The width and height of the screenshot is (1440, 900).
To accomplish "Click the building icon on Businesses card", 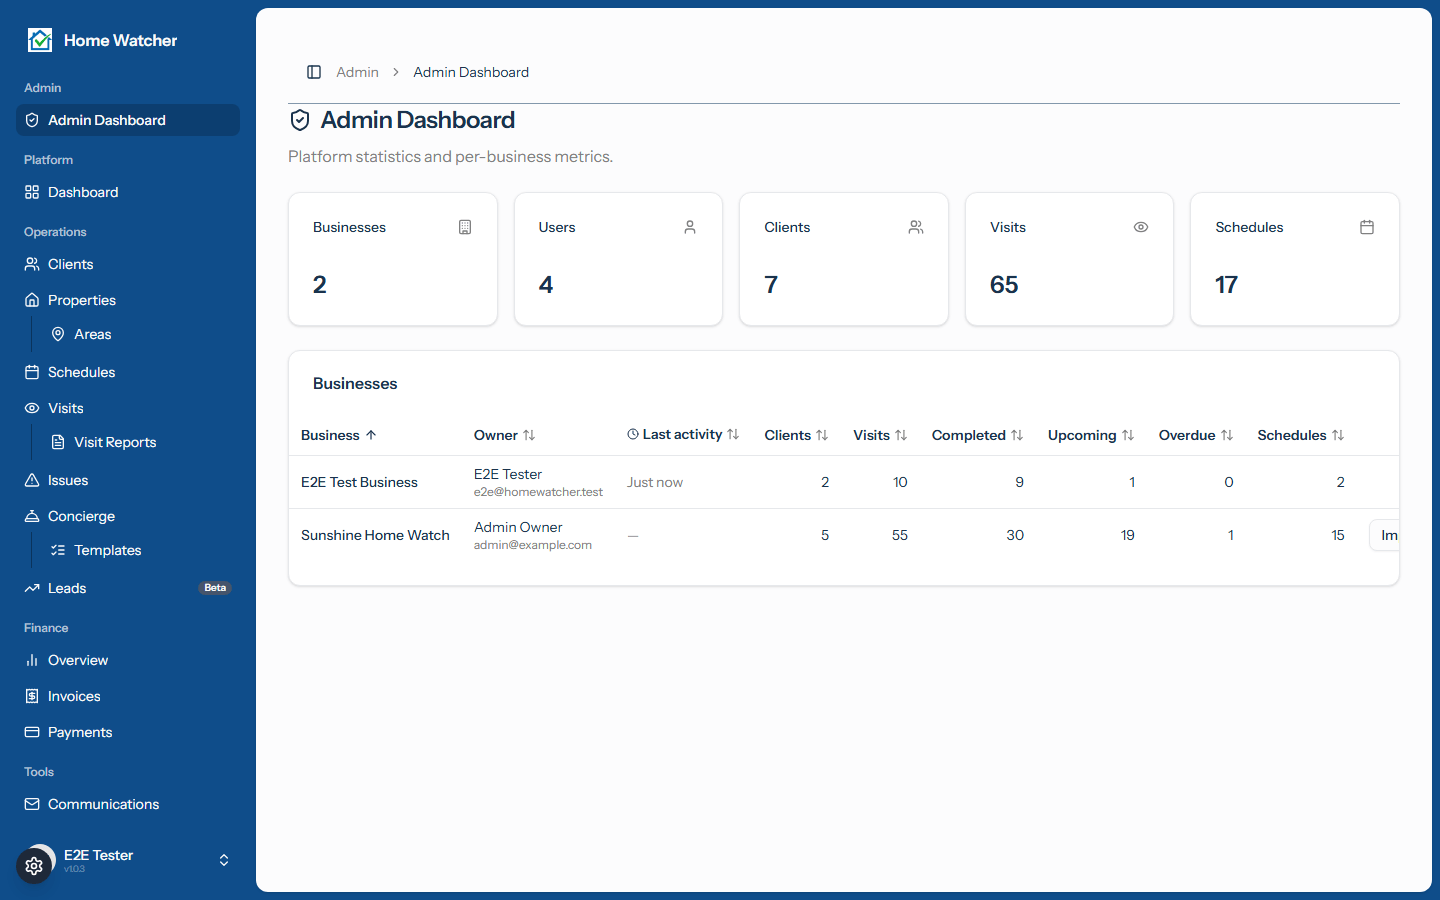I will point(465,227).
